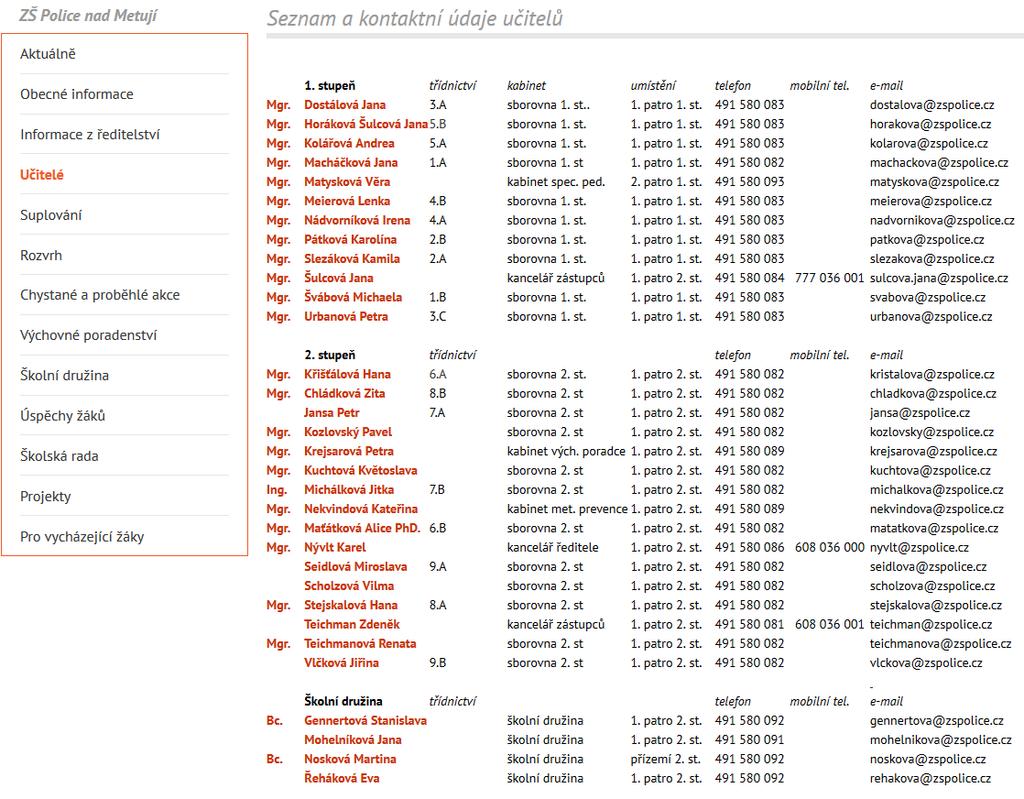Click email nyvlt@zspolice.cz

[920, 548]
